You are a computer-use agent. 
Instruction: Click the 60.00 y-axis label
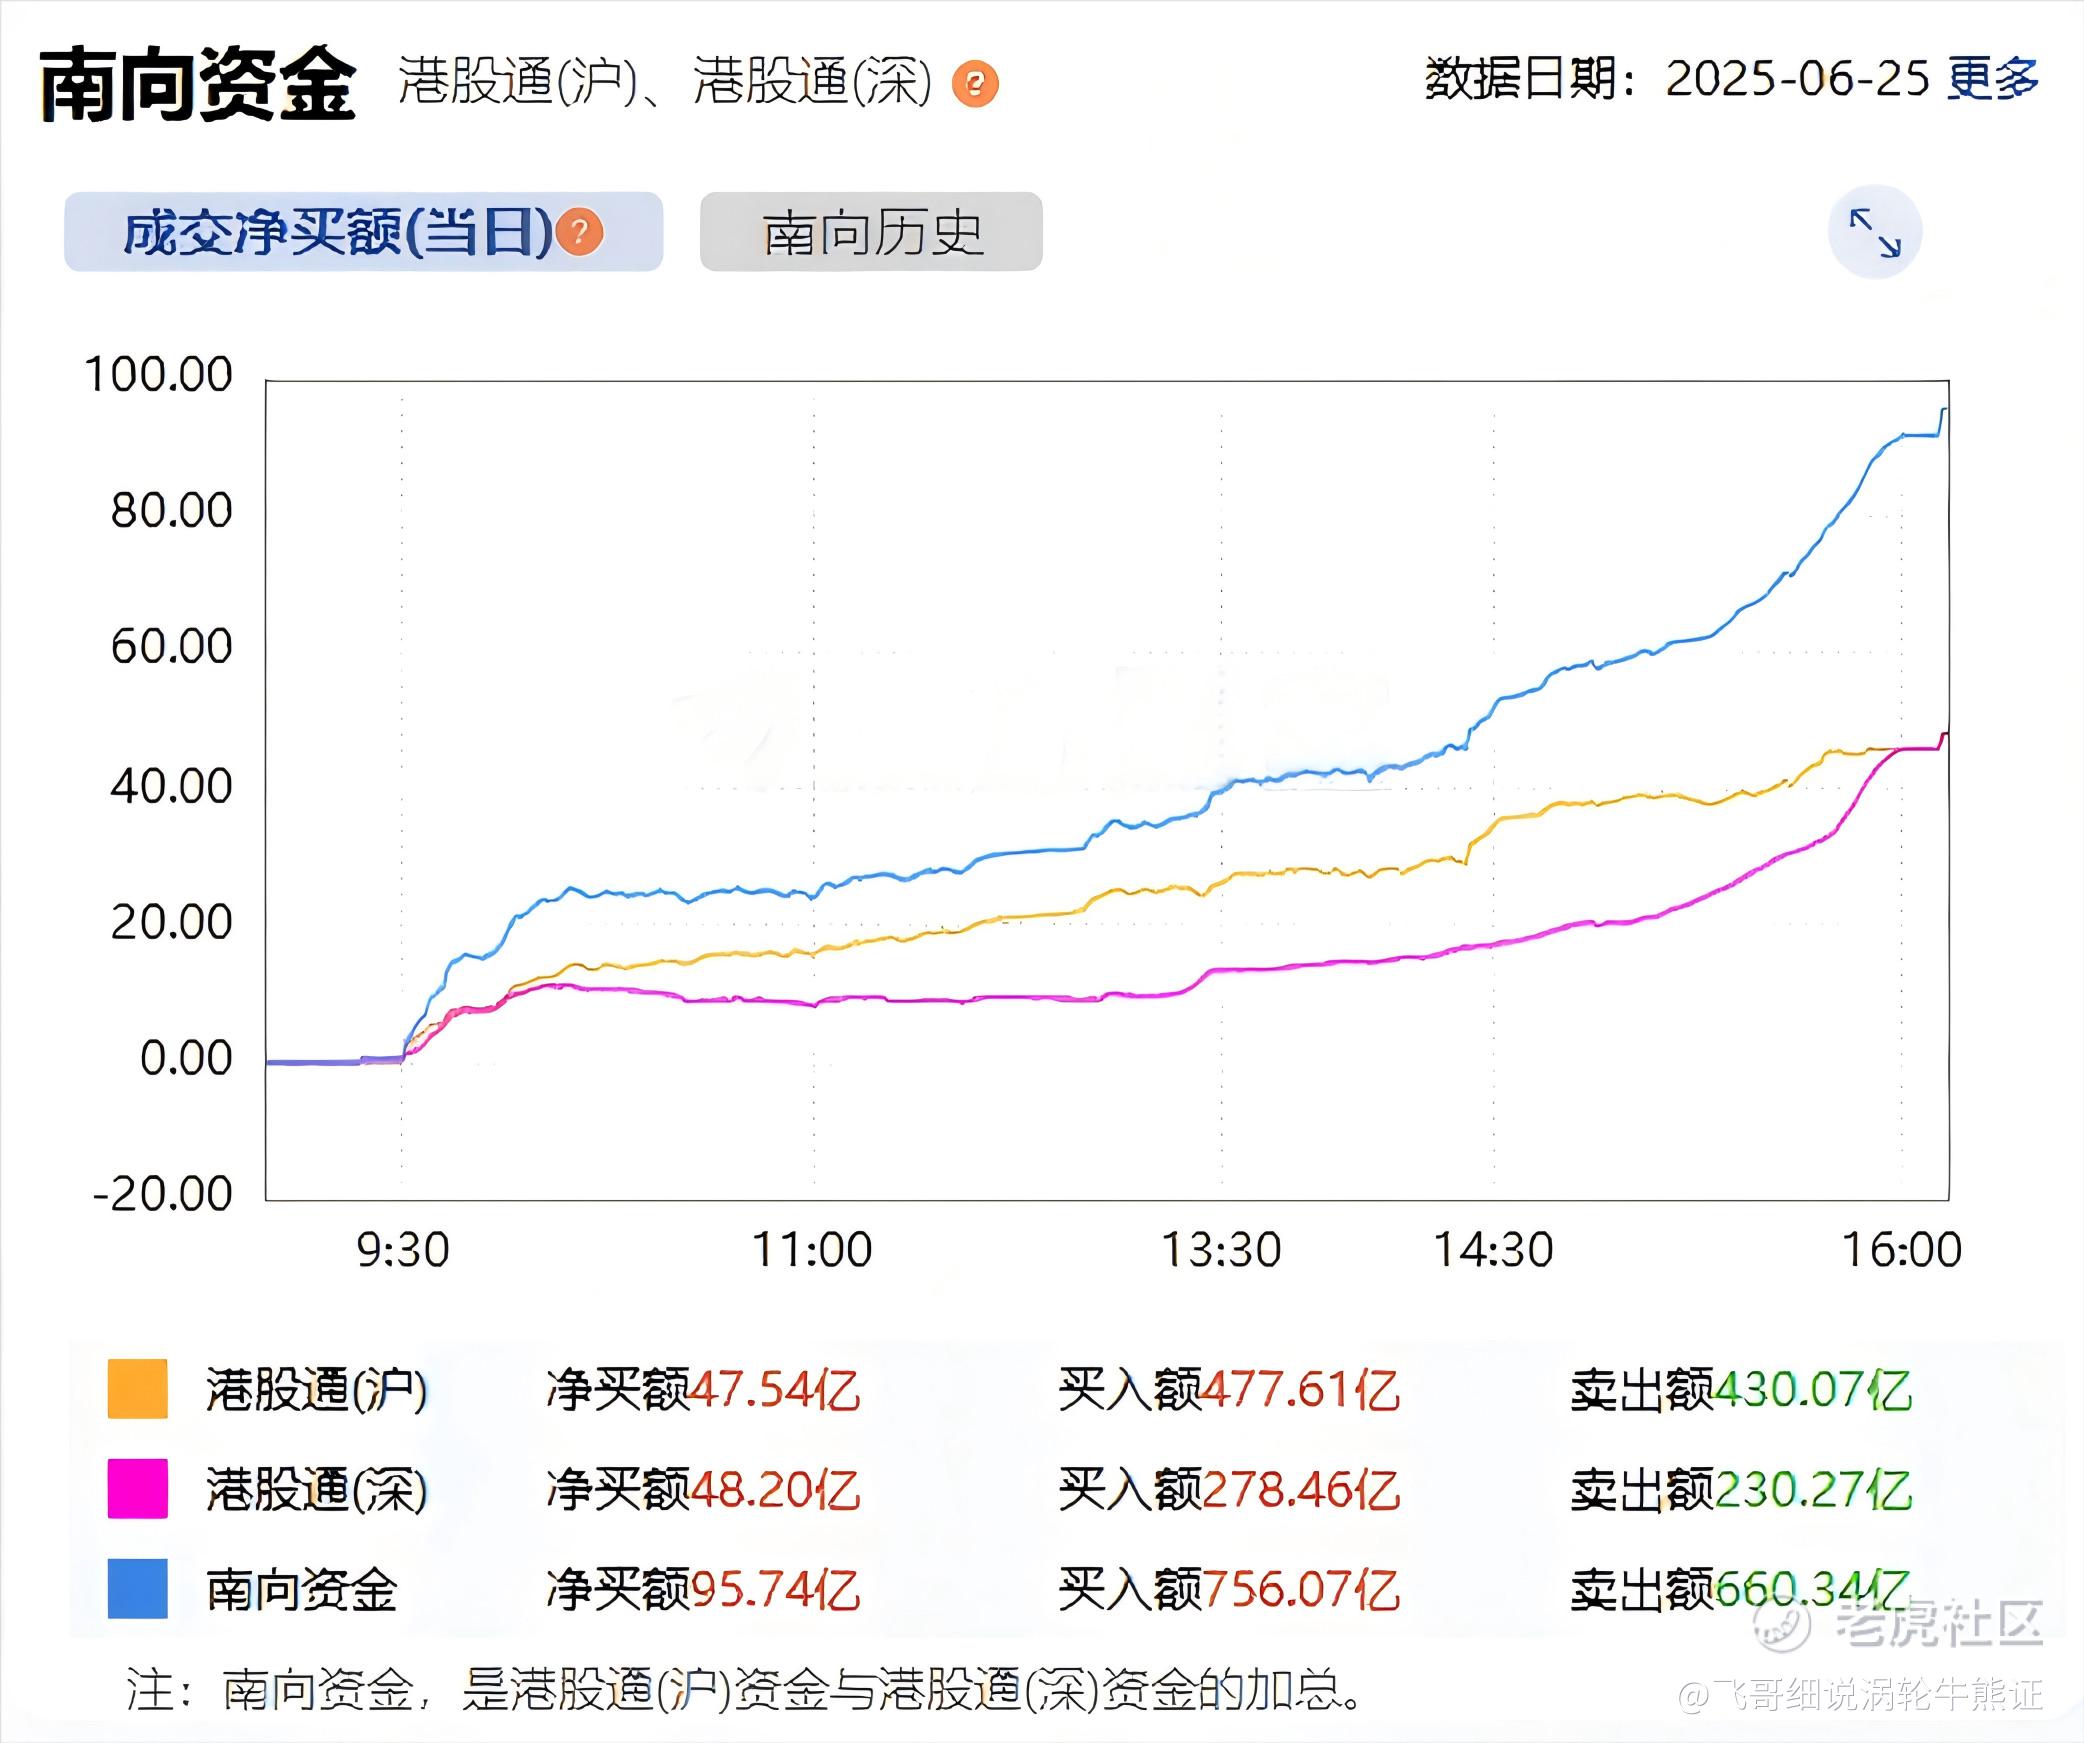click(x=171, y=646)
